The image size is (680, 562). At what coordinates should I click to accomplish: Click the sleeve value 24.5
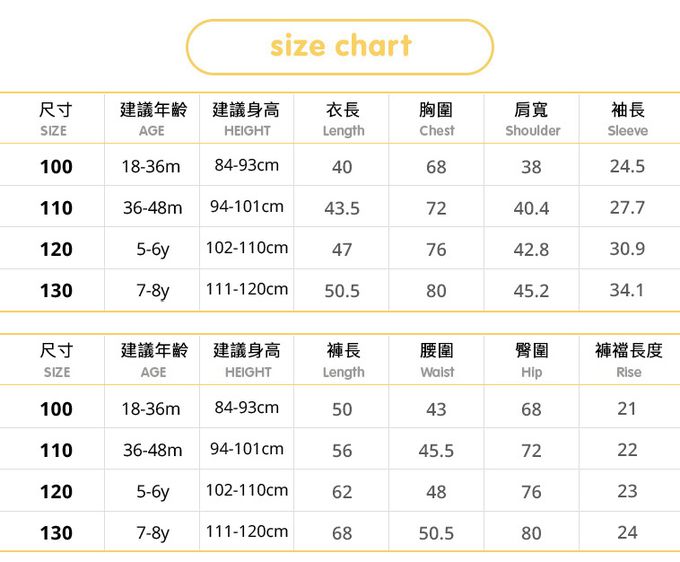point(627,166)
